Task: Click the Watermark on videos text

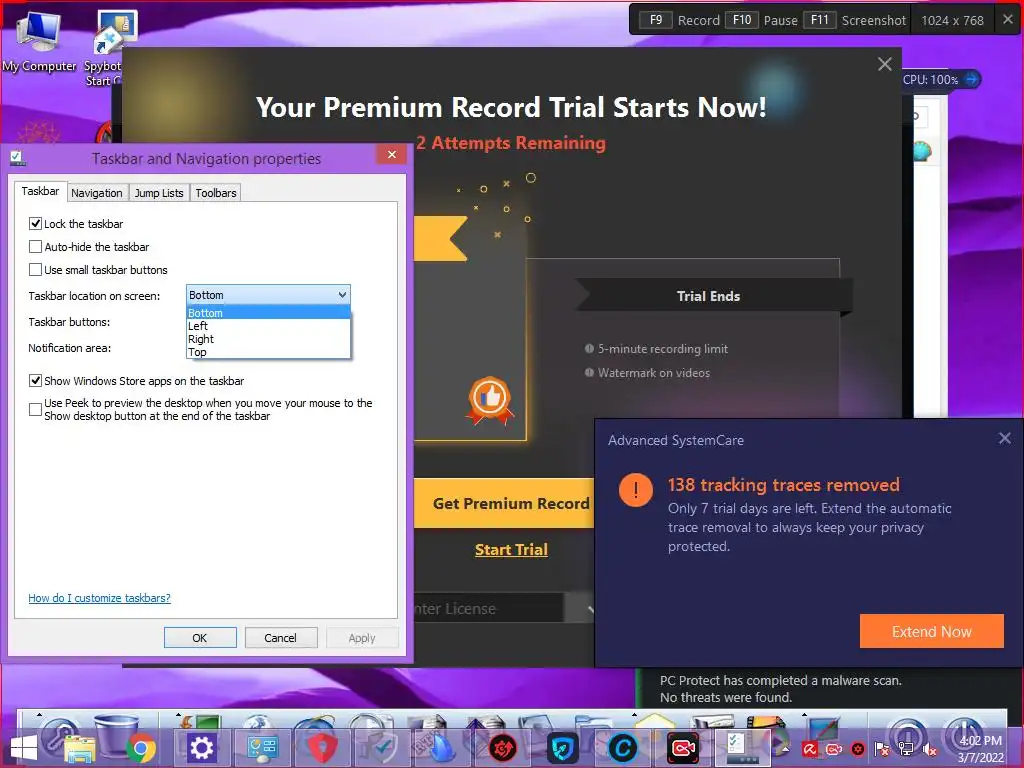Action: pyautogui.click(x=654, y=373)
